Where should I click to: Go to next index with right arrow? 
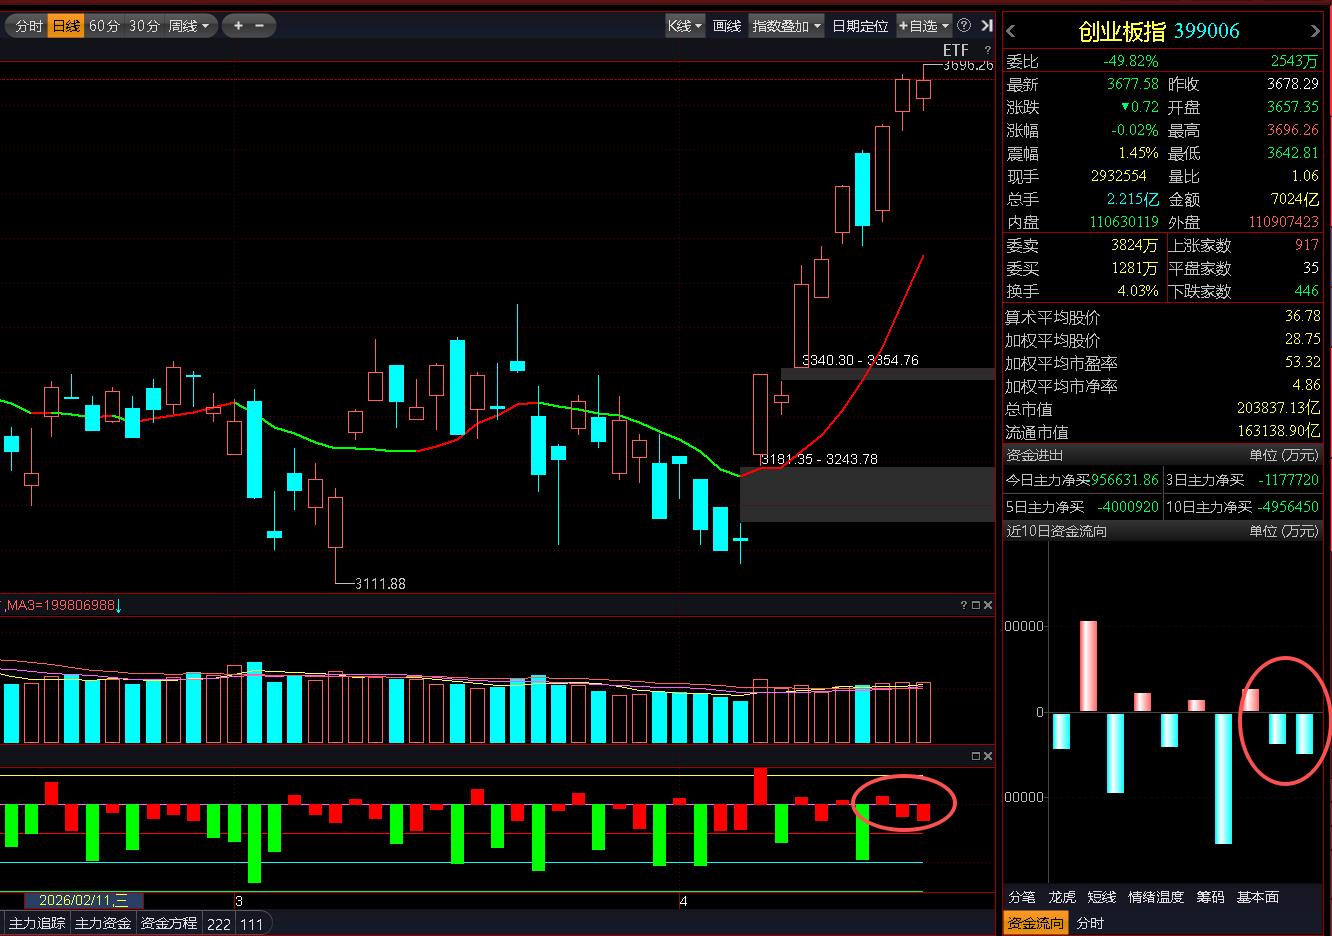[x=1315, y=32]
